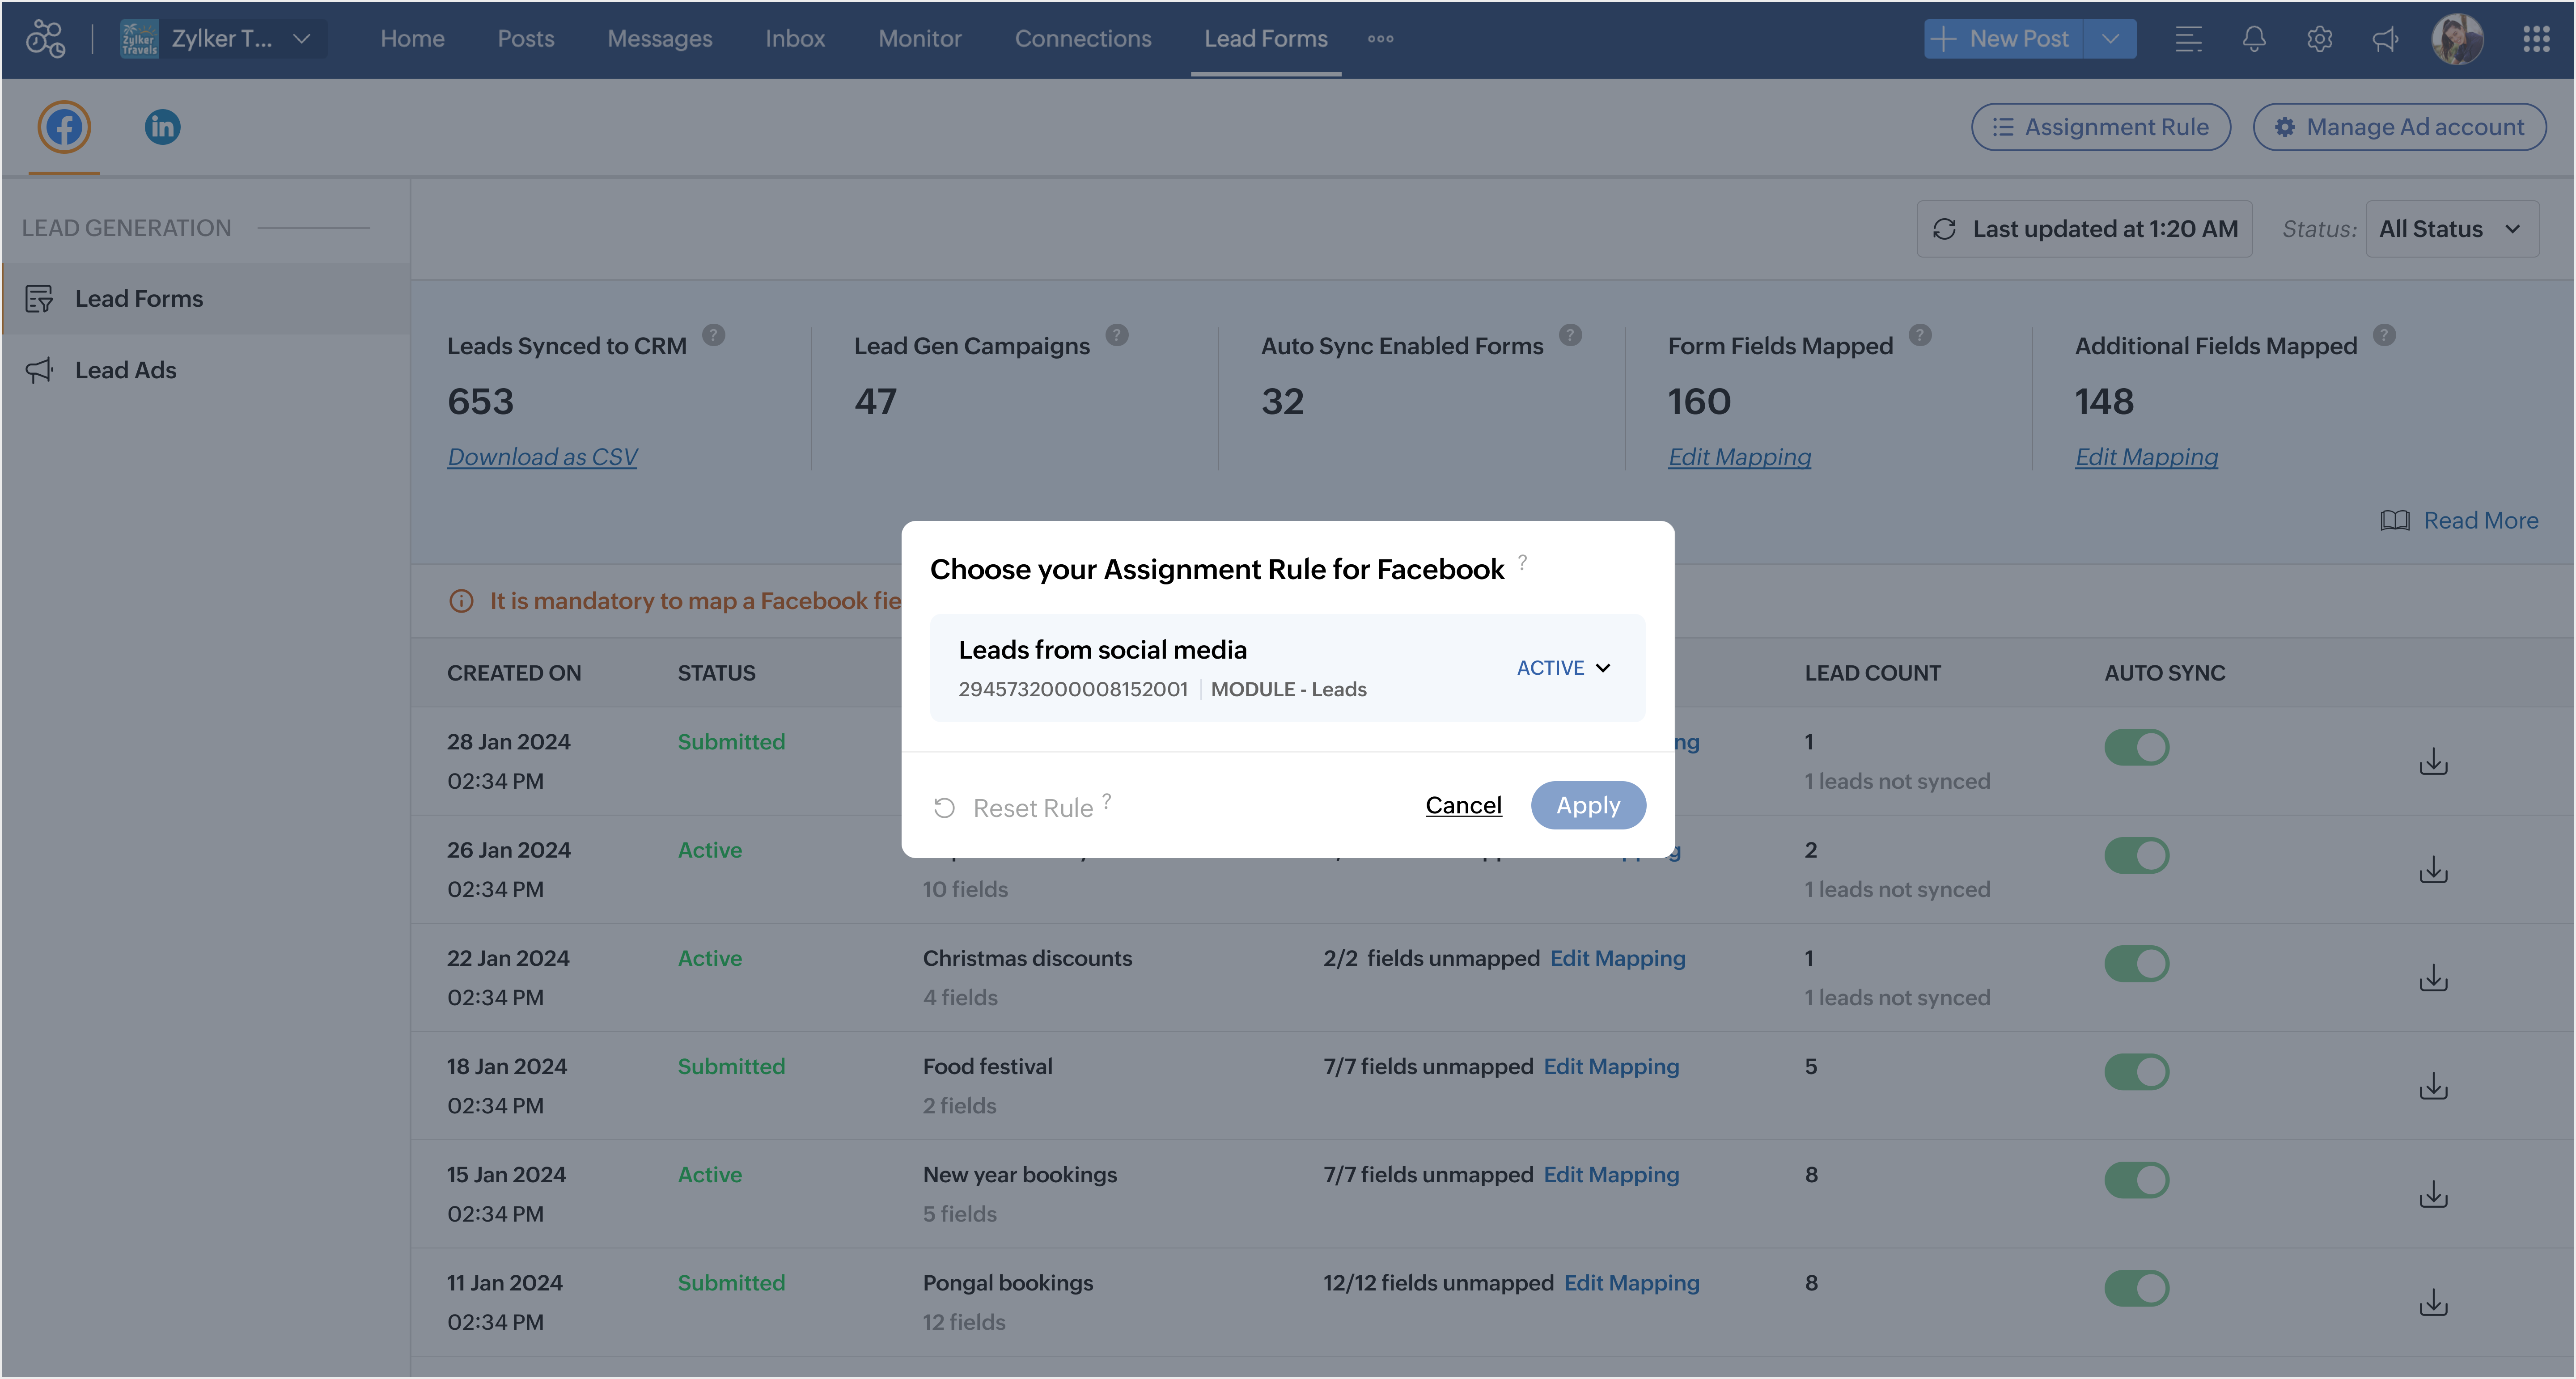The height and width of the screenshot is (1379, 2576).
Task: Click Edit Mapping for New year bookings
Action: coord(1611,1174)
